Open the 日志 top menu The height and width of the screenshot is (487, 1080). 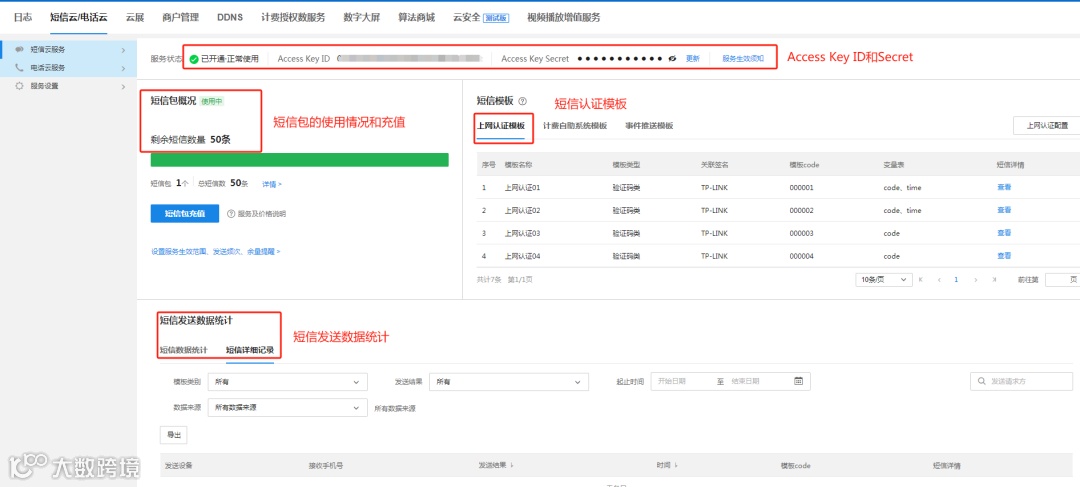pyautogui.click(x=23, y=17)
